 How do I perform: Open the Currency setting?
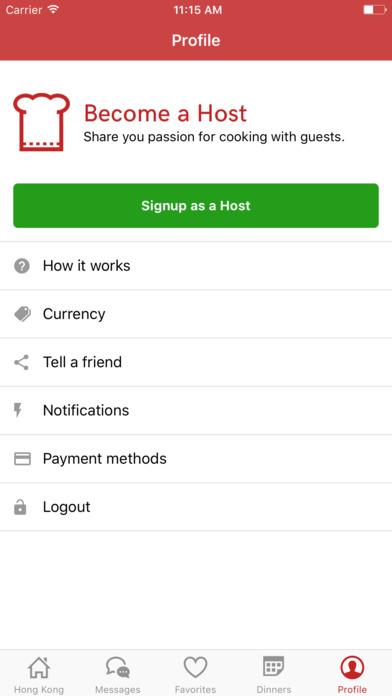point(196,314)
